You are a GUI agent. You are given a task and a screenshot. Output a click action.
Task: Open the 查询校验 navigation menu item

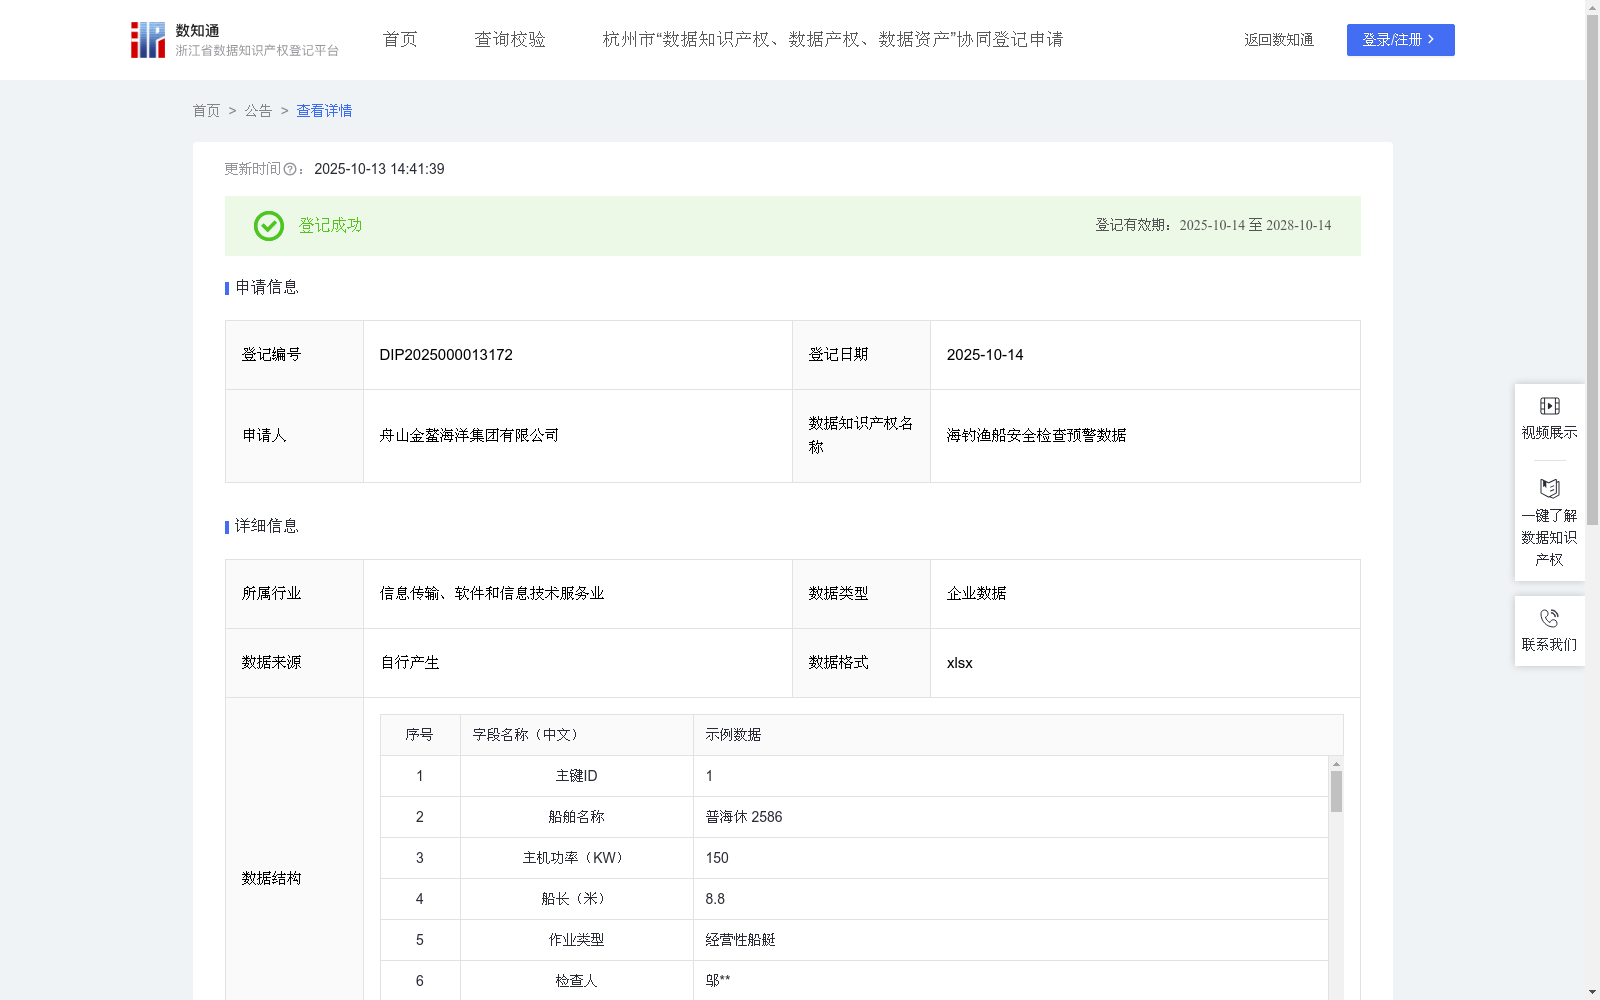click(510, 40)
